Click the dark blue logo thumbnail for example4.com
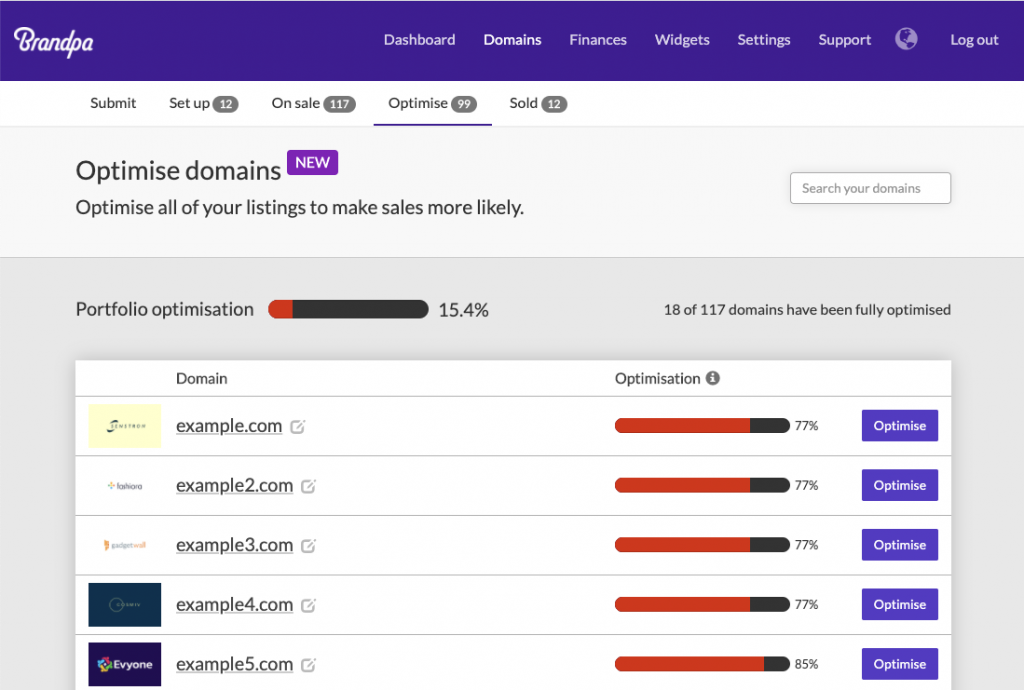 point(125,604)
